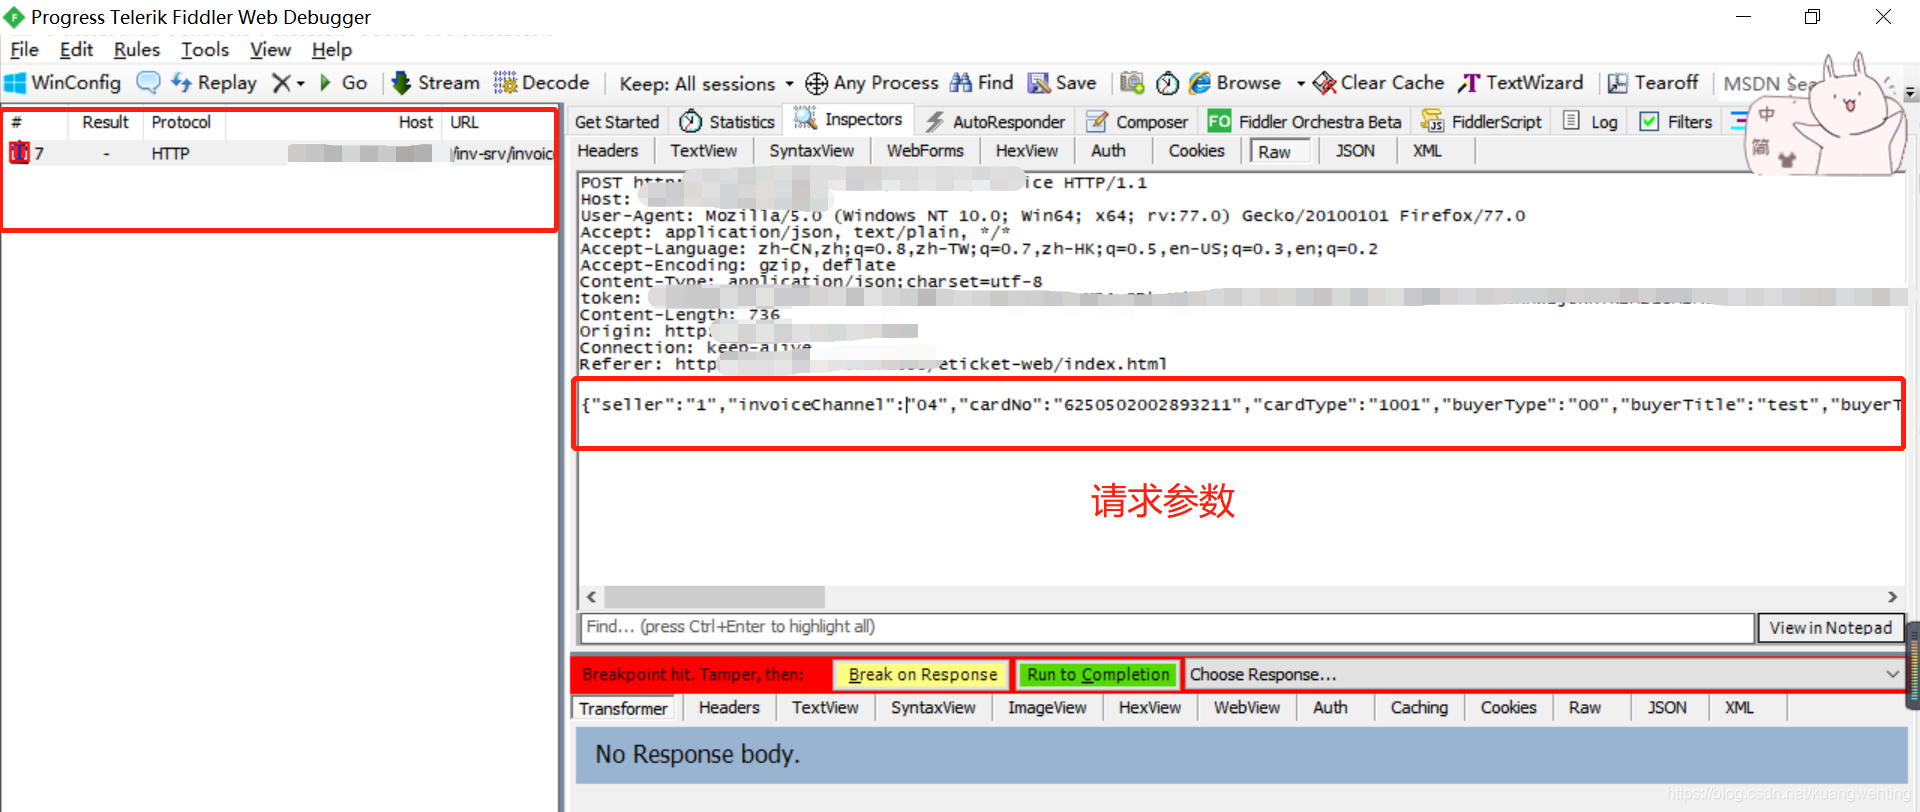1920x812 pixels.
Task: Open WinConfig from the toolbar
Action: click(x=63, y=83)
